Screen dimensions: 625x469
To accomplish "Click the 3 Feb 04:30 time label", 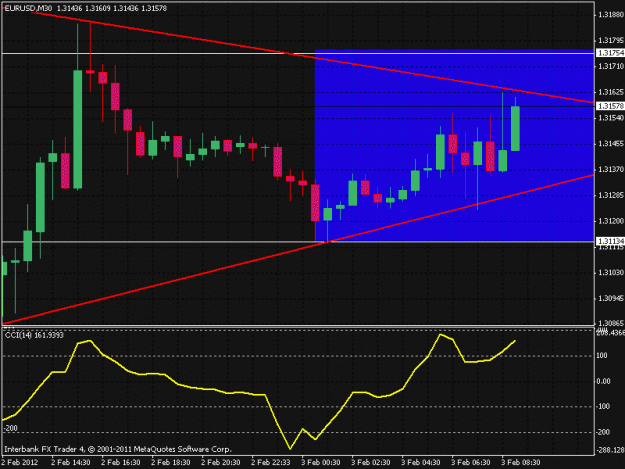I will point(421,462).
